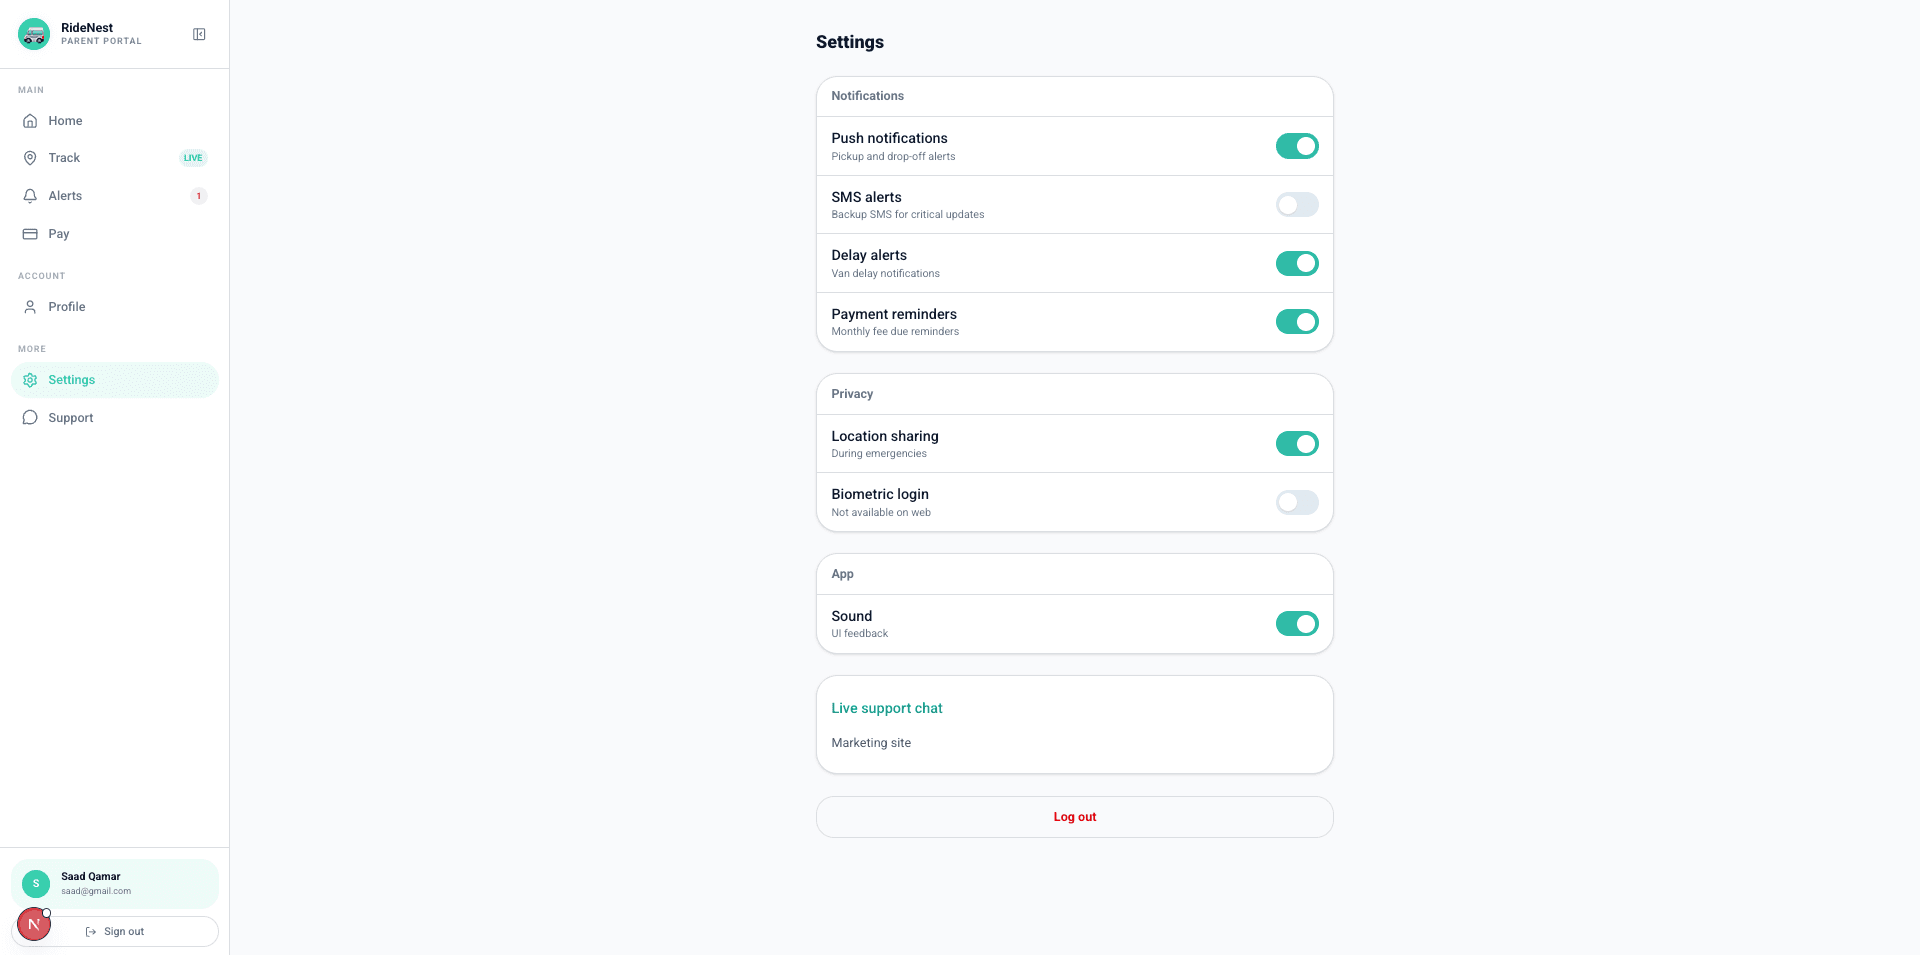Image resolution: width=1920 pixels, height=955 pixels.
Task: Click the Track map pin icon
Action: (x=30, y=158)
